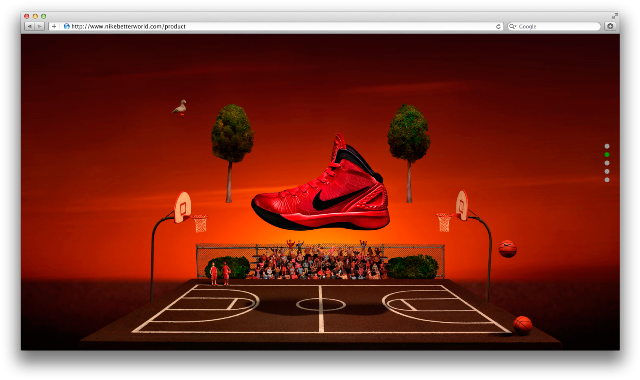Screen dimensions: 640x380
Task: Go back with the Safari back arrow
Action: tap(30, 27)
